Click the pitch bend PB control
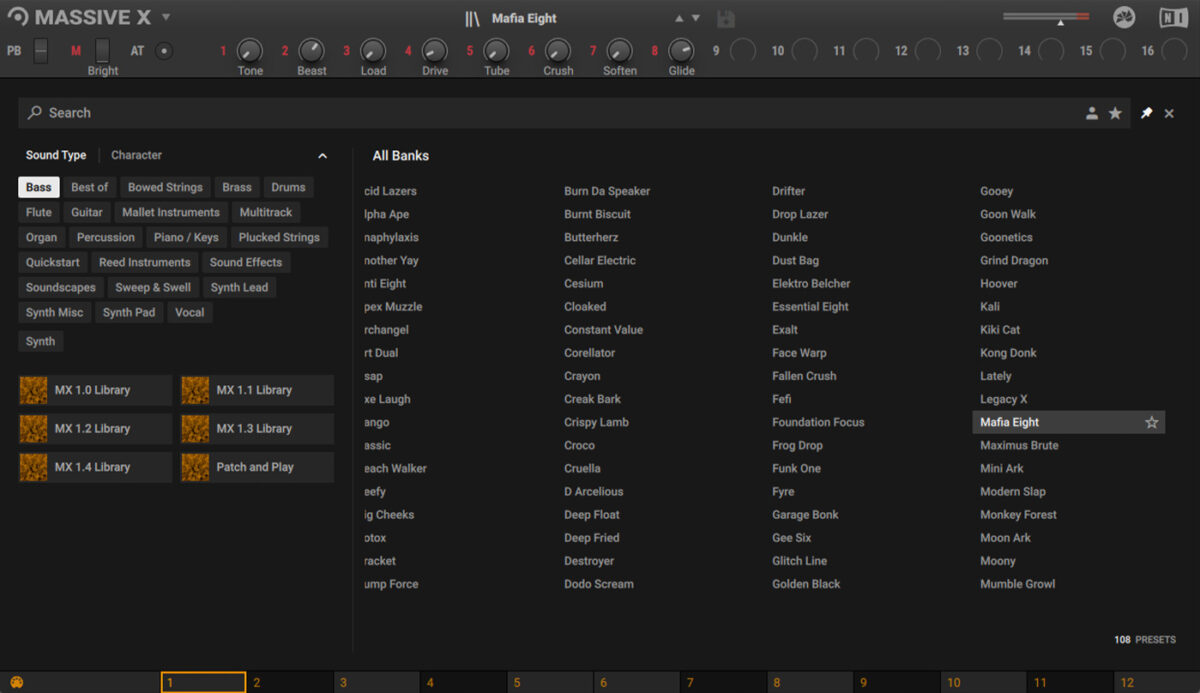 41,51
